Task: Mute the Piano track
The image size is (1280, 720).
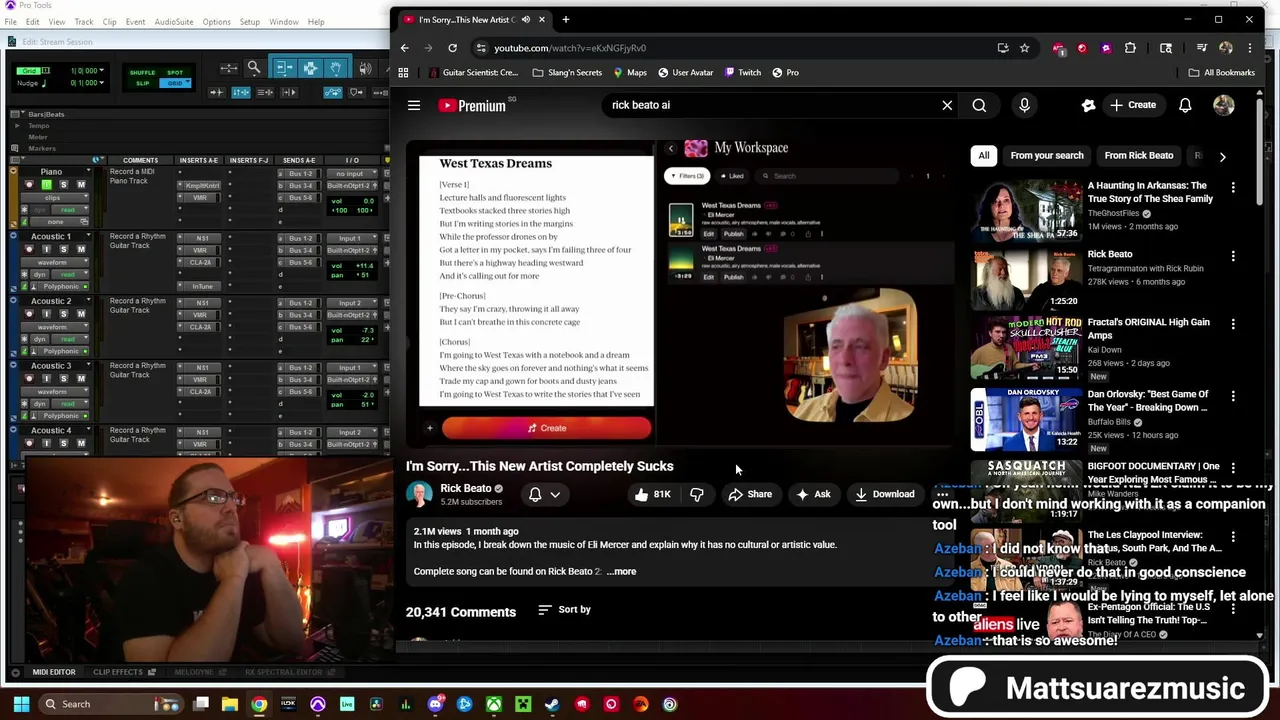Action: click(81, 184)
